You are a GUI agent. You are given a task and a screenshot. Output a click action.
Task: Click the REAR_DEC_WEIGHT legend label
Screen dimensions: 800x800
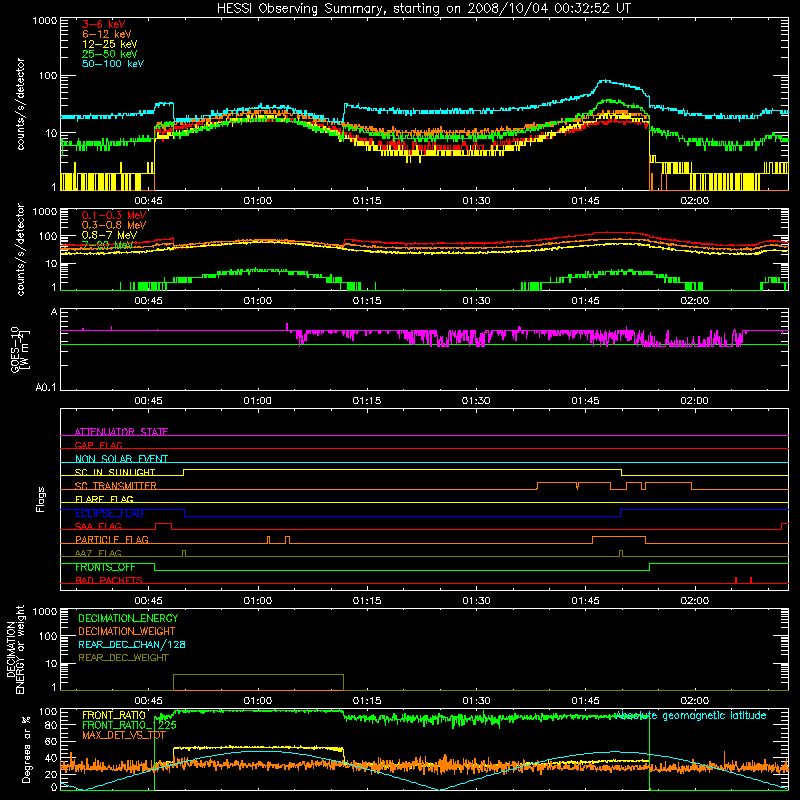123,658
